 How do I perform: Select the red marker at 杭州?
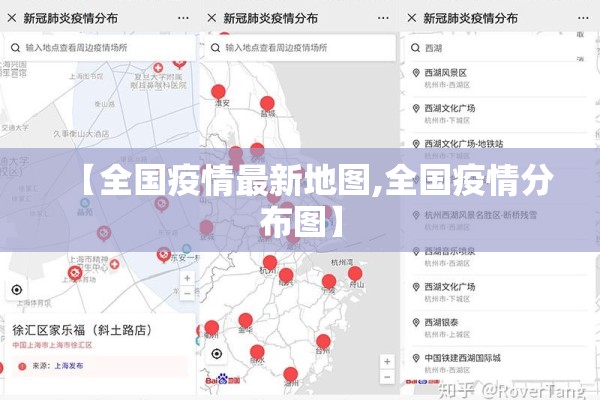pyautogui.click(x=270, y=263)
